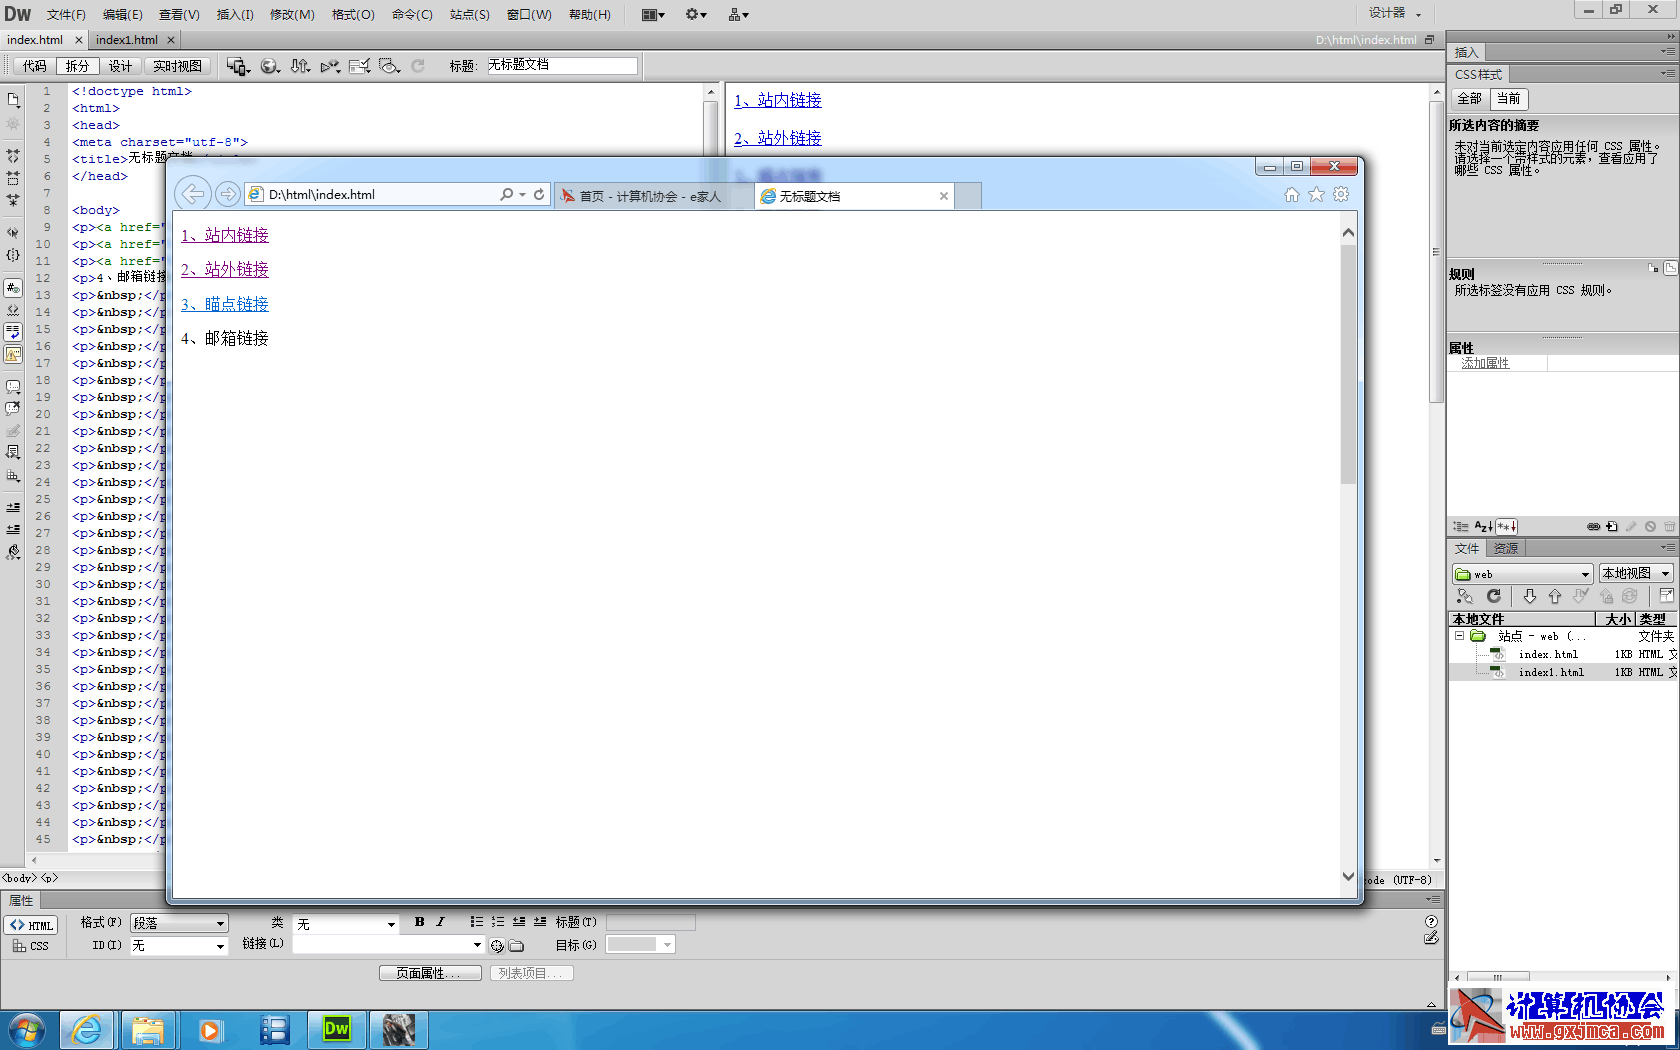Click the point-to-file target icon
The width and height of the screenshot is (1680, 1050).
[x=497, y=945]
